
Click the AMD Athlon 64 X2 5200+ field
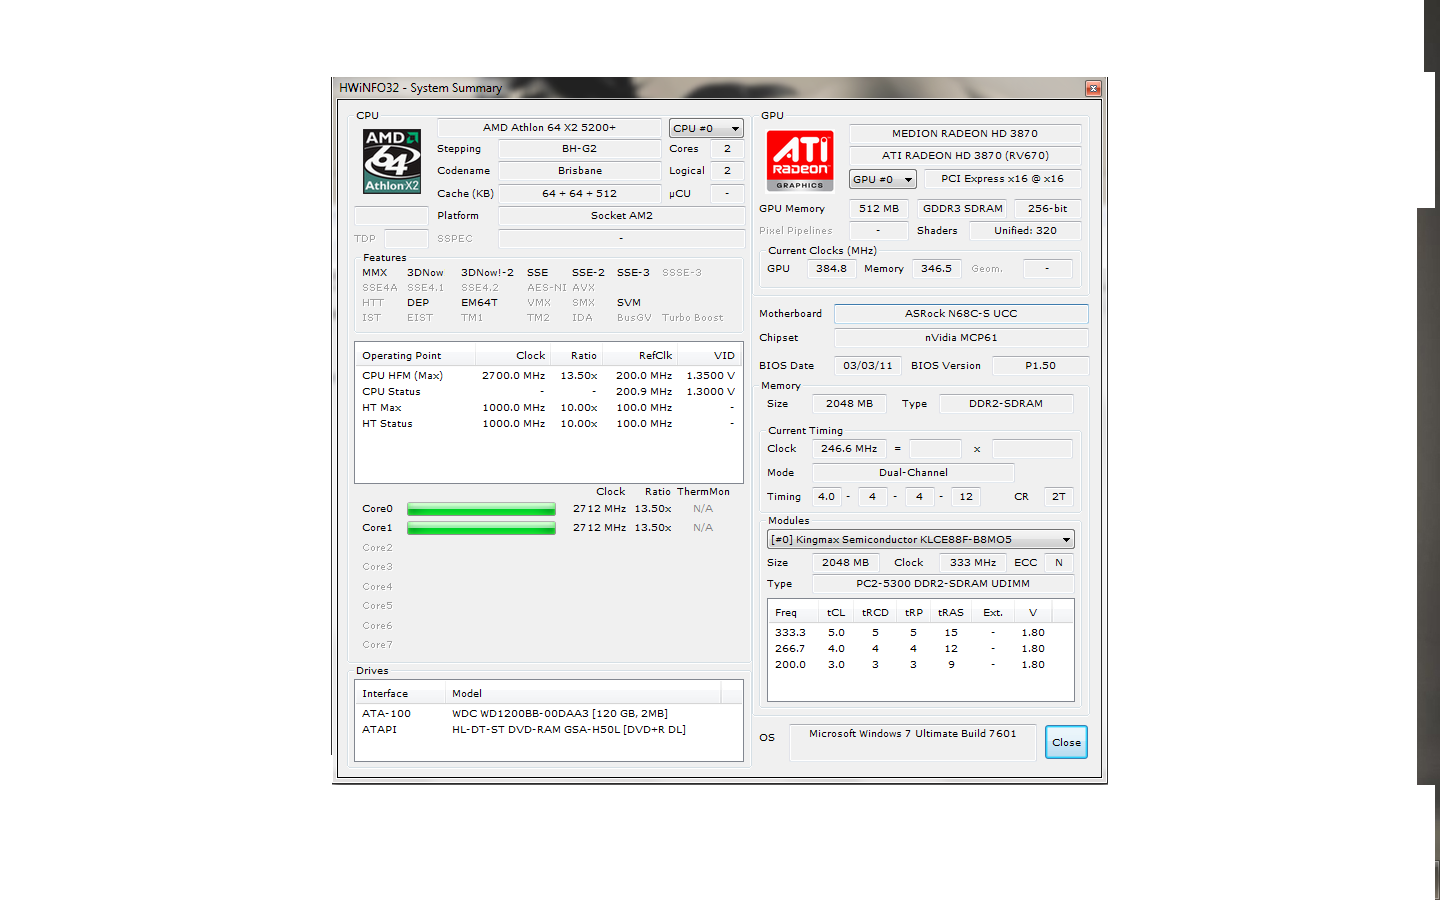(549, 128)
